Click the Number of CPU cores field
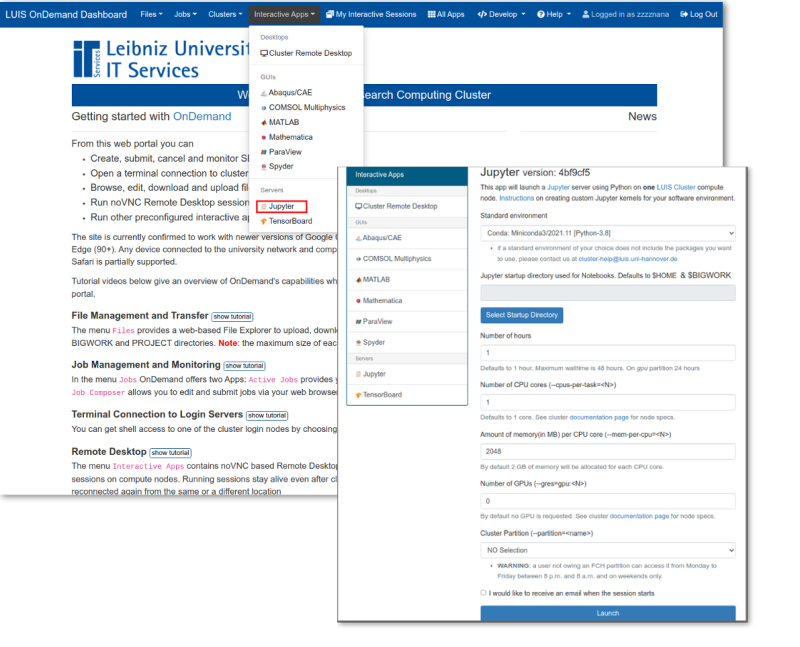 coord(608,402)
